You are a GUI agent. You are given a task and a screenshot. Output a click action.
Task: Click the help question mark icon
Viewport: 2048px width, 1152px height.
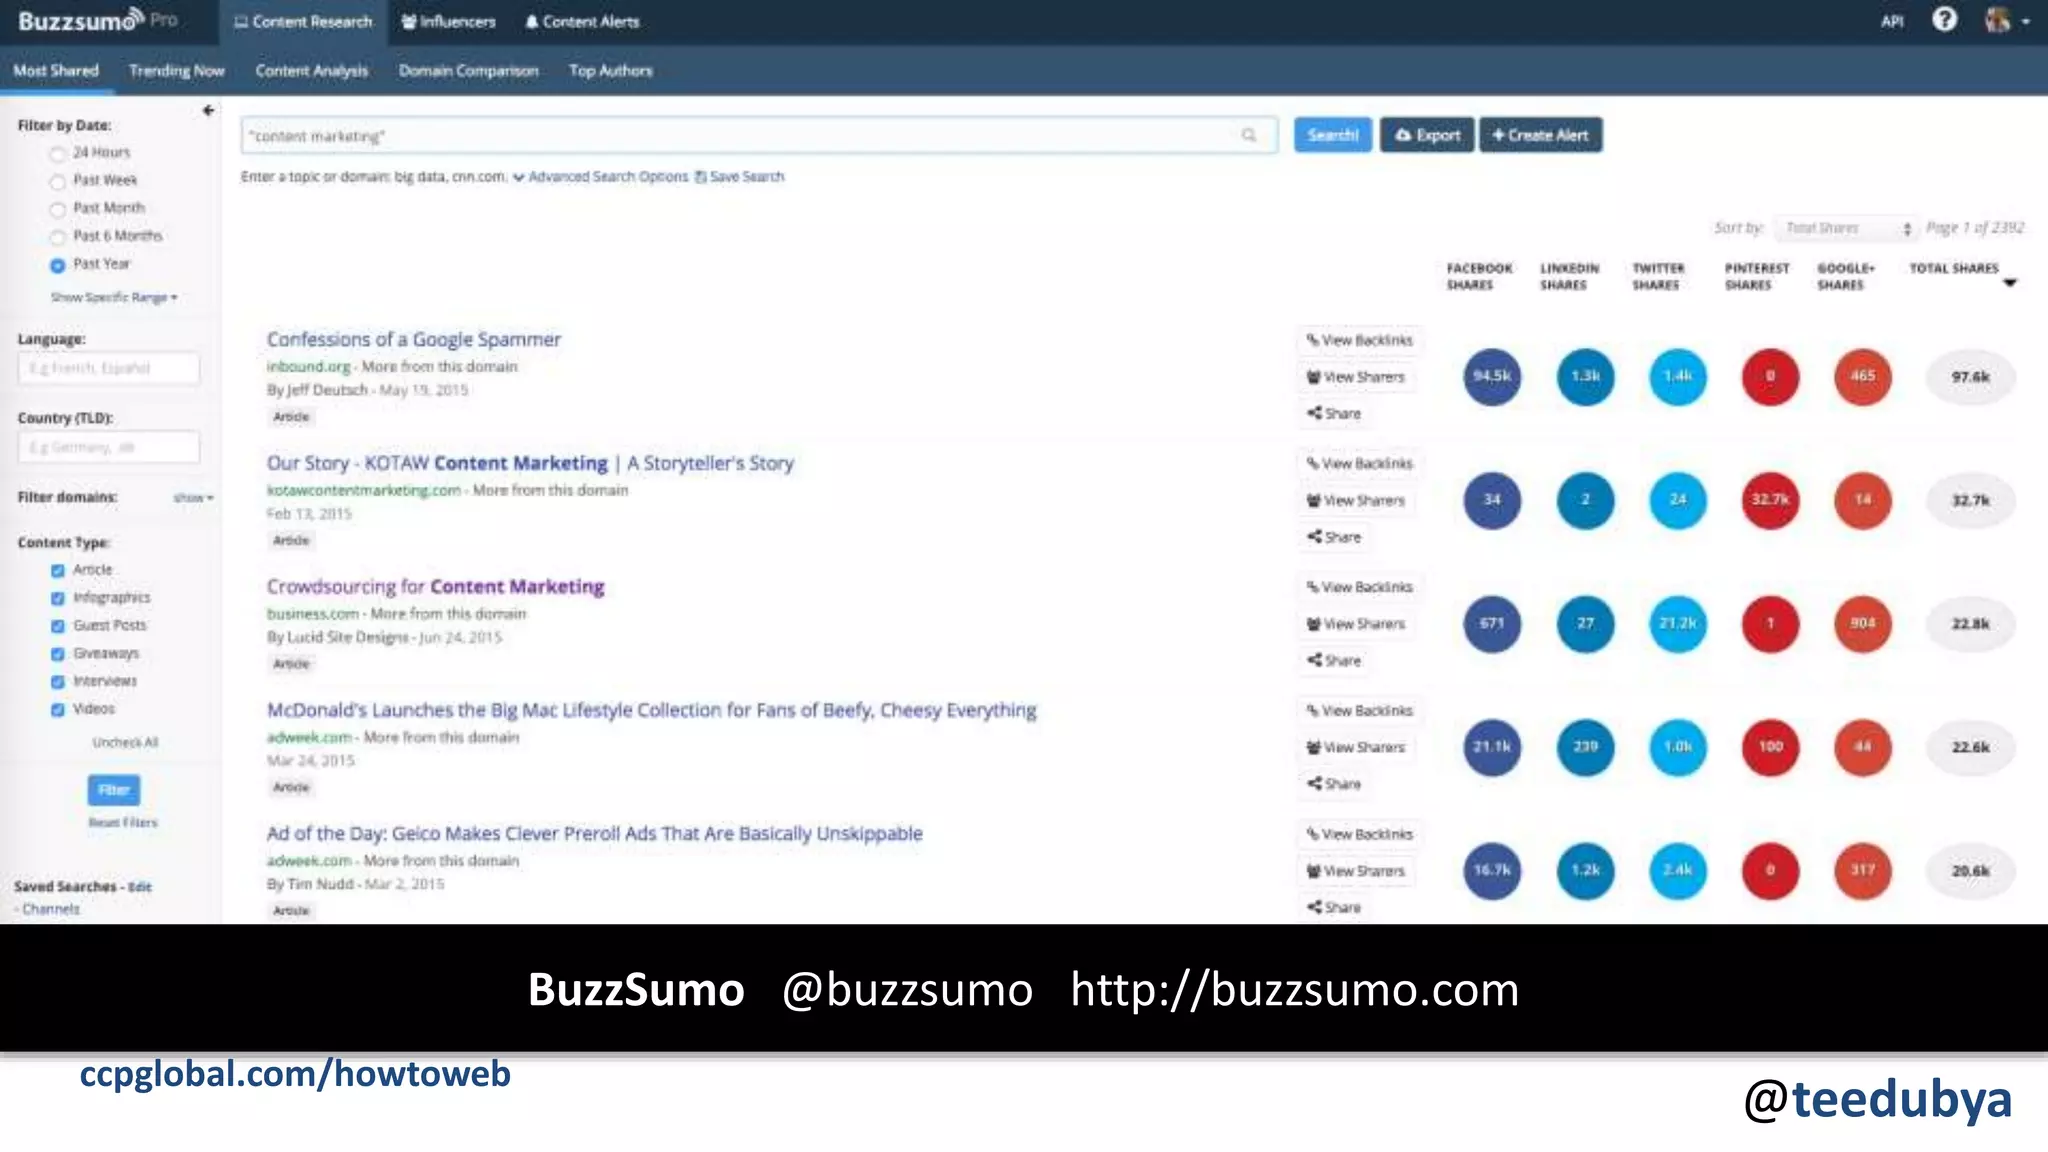[1944, 20]
